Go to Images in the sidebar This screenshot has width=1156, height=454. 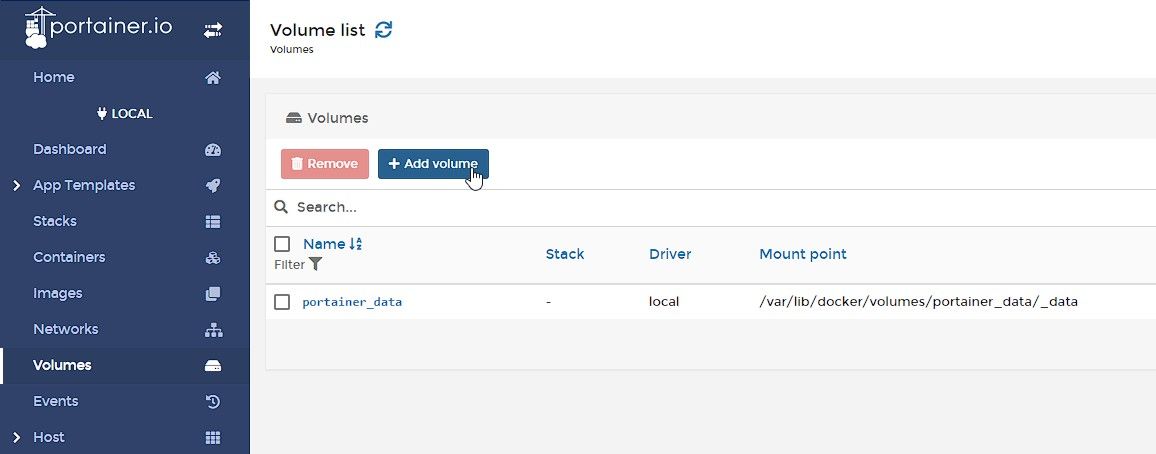[x=58, y=293]
